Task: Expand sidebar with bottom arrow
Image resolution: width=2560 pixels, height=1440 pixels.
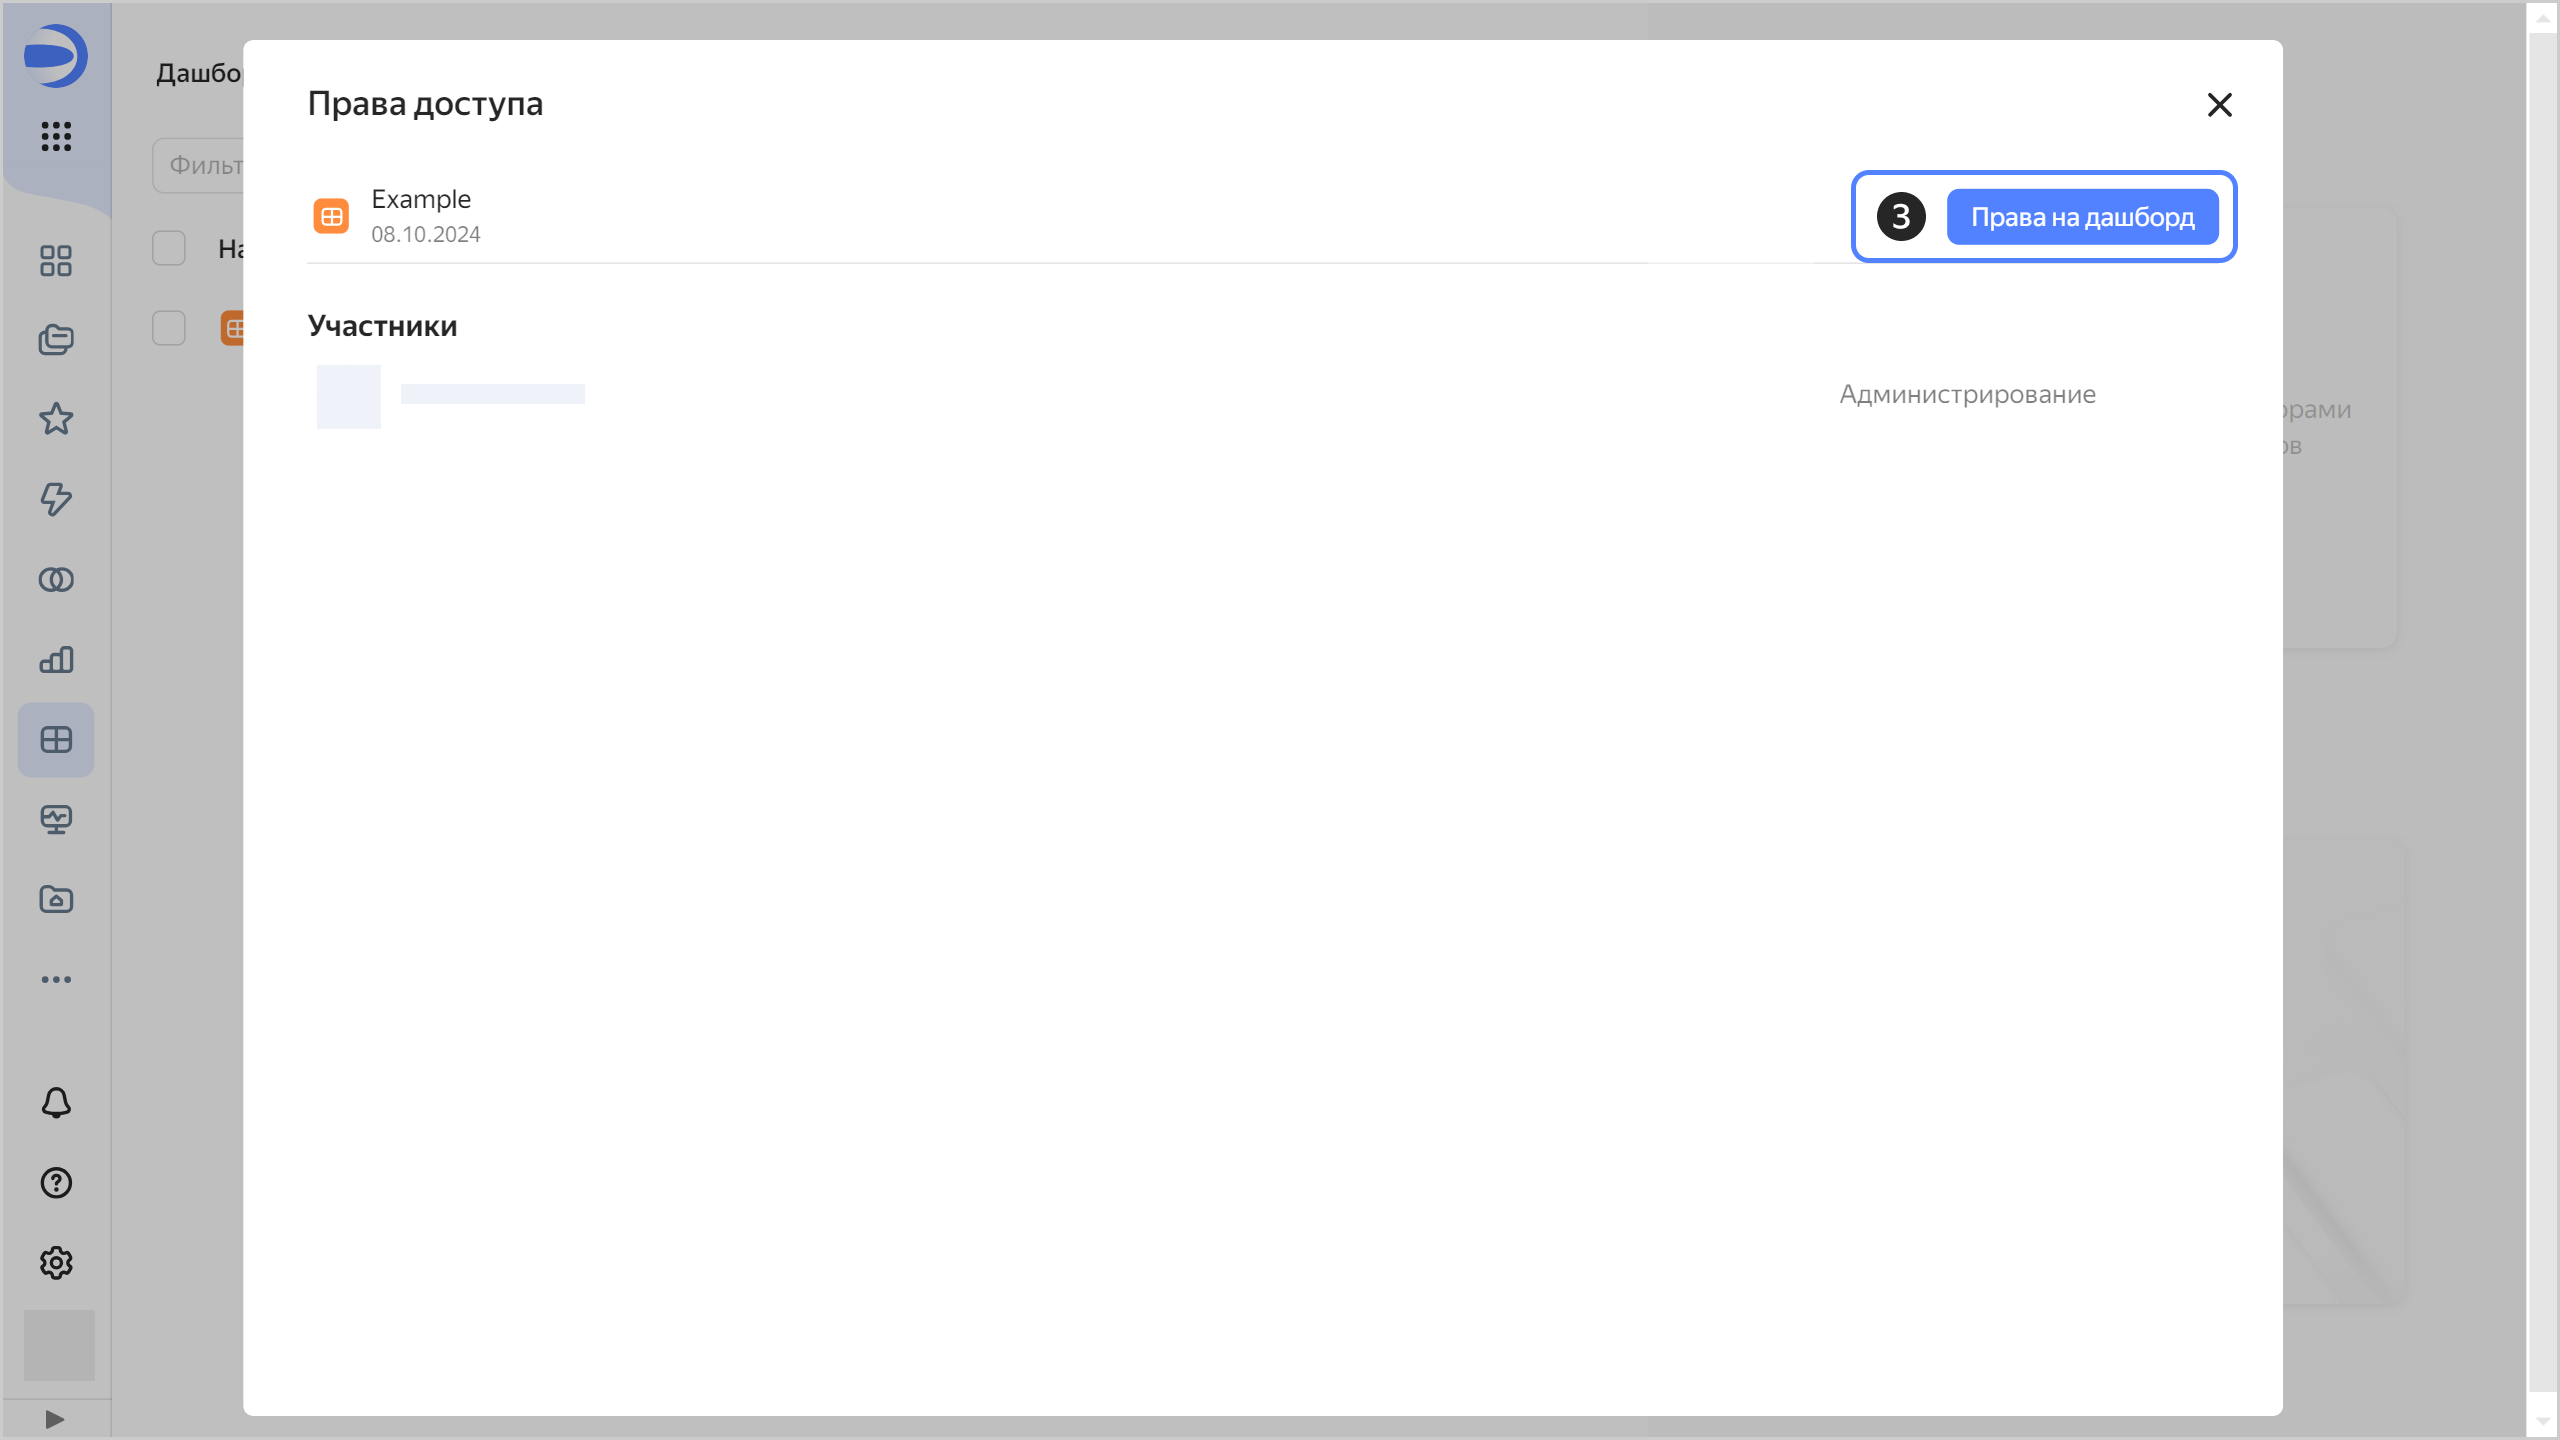Action: click(x=55, y=1419)
